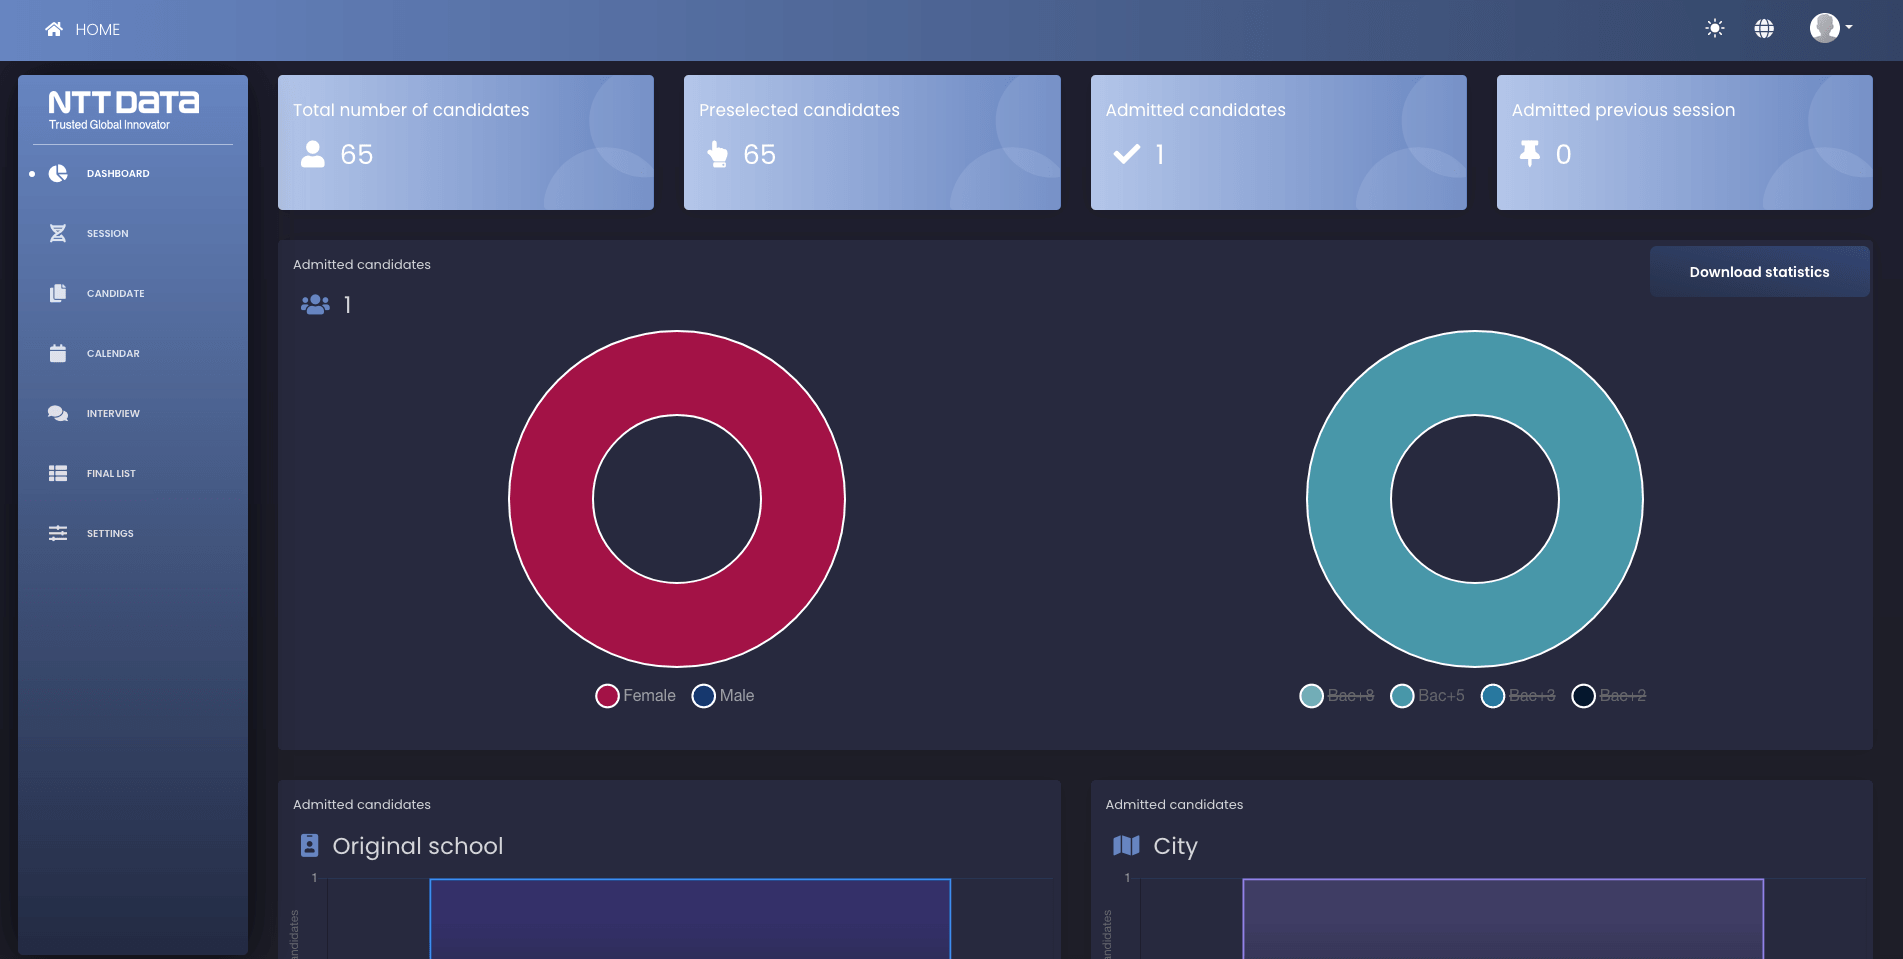This screenshot has height=959, width=1903.
Task: Click the group users icon above gender chart
Action: (315, 304)
